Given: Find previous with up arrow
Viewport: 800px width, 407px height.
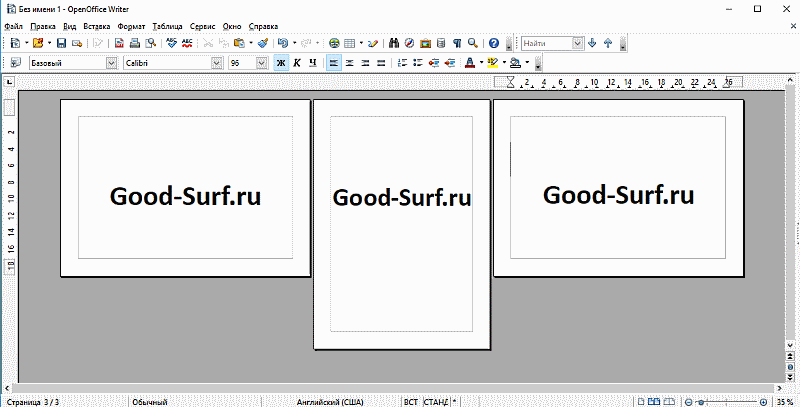Looking at the screenshot, I should (x=608, y=43).
